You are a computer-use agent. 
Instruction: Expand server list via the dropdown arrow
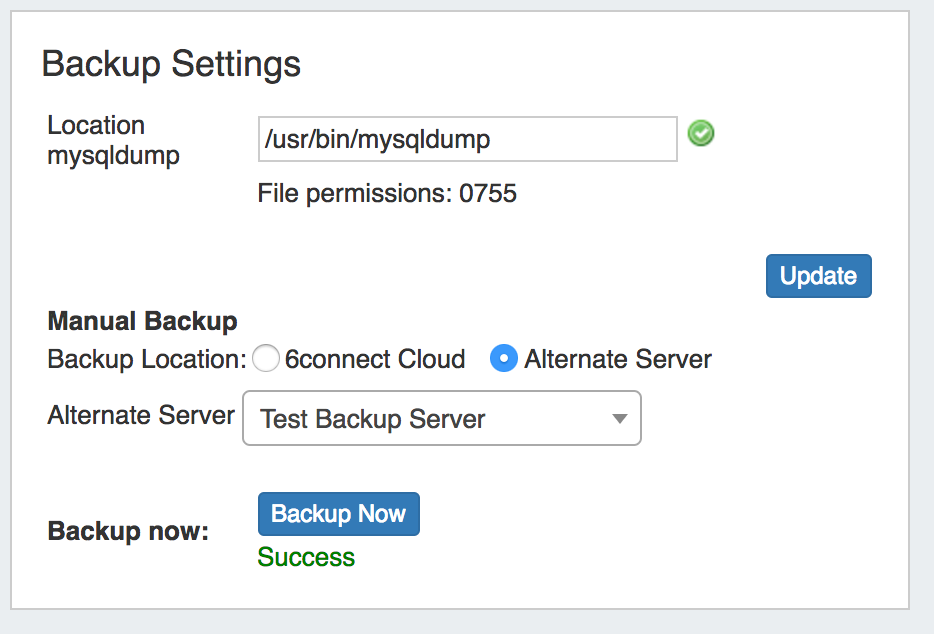pyautogui.click(x=619, y=418)
